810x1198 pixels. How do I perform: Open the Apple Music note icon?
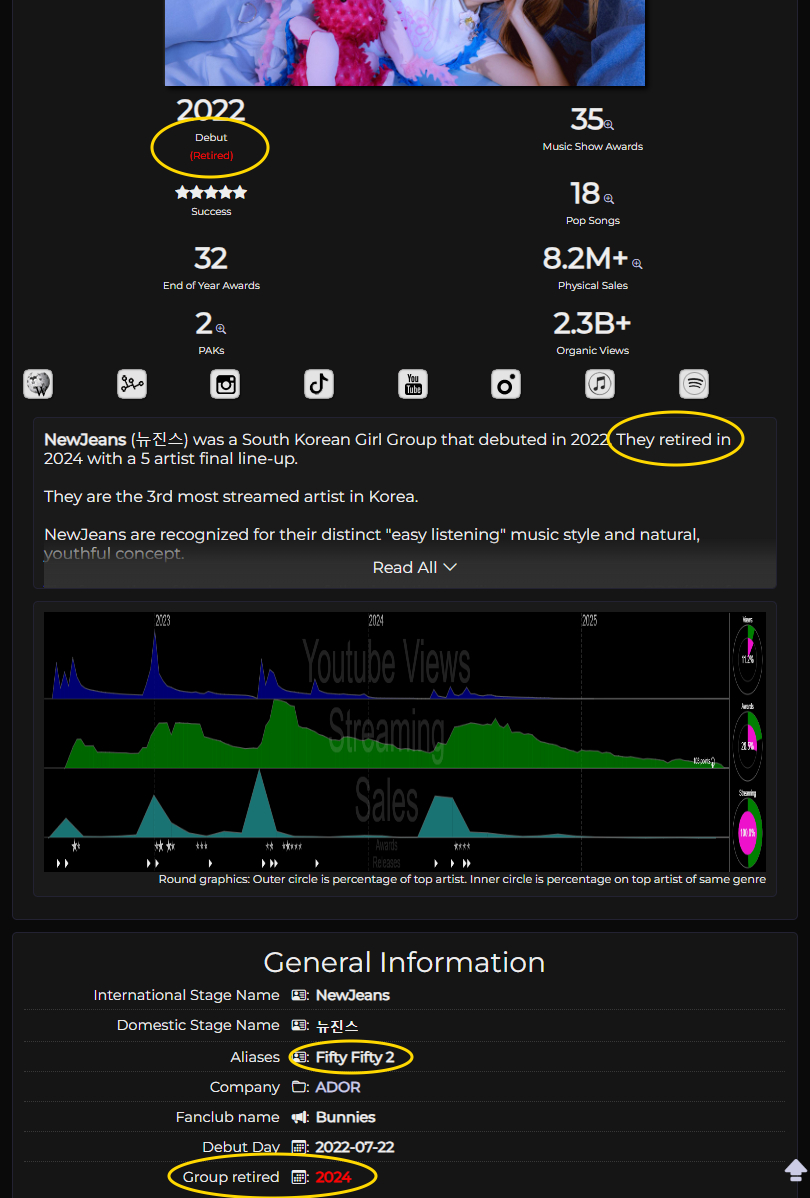(x=600, y=384)
